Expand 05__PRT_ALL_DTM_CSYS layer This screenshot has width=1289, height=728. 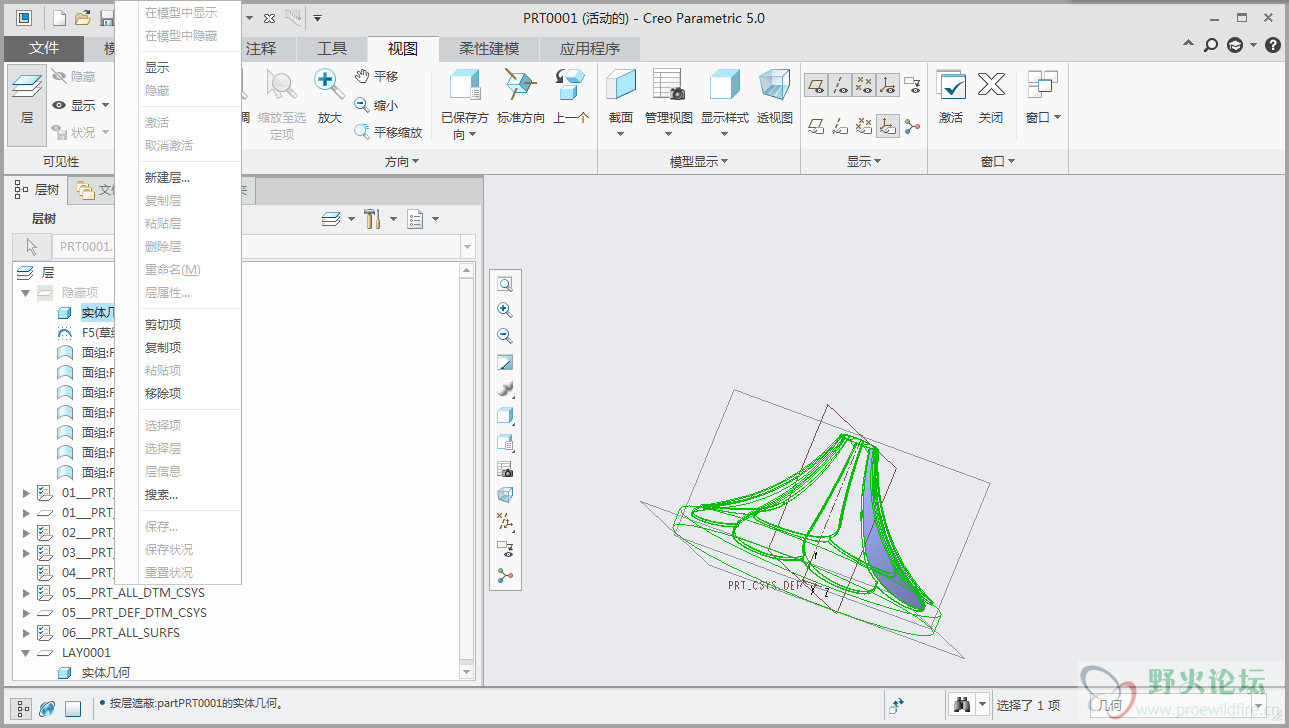point(26,592)
